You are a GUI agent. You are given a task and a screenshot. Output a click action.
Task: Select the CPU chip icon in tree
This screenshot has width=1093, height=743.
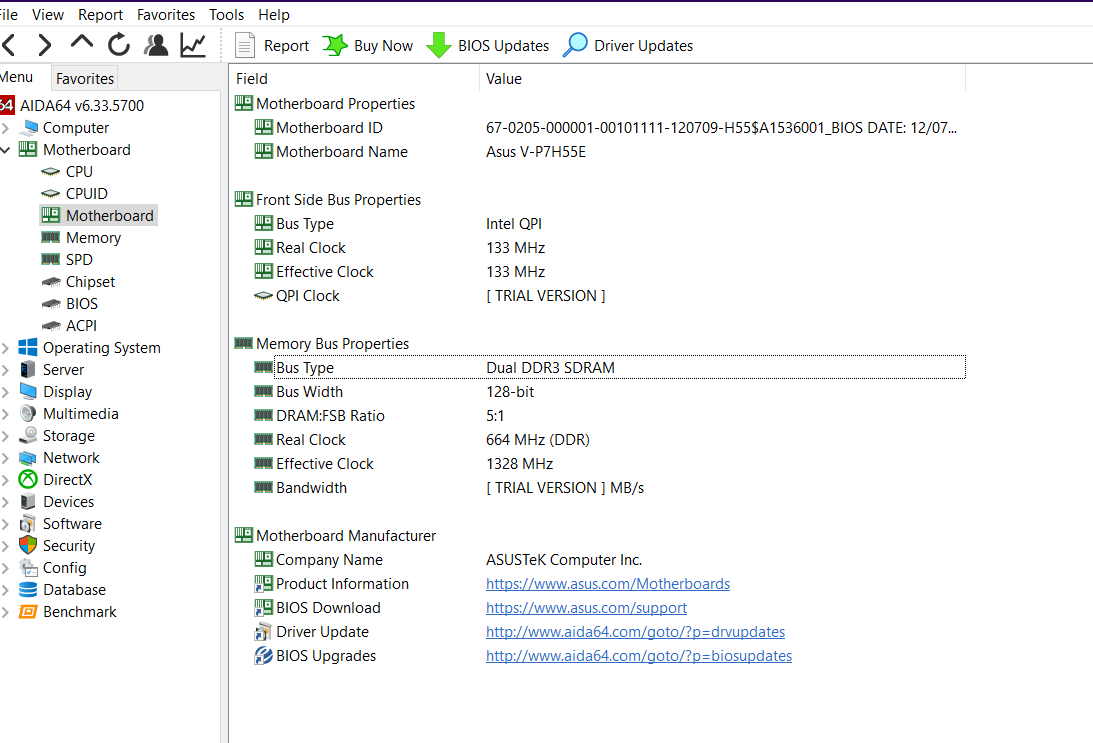[50, 171]
